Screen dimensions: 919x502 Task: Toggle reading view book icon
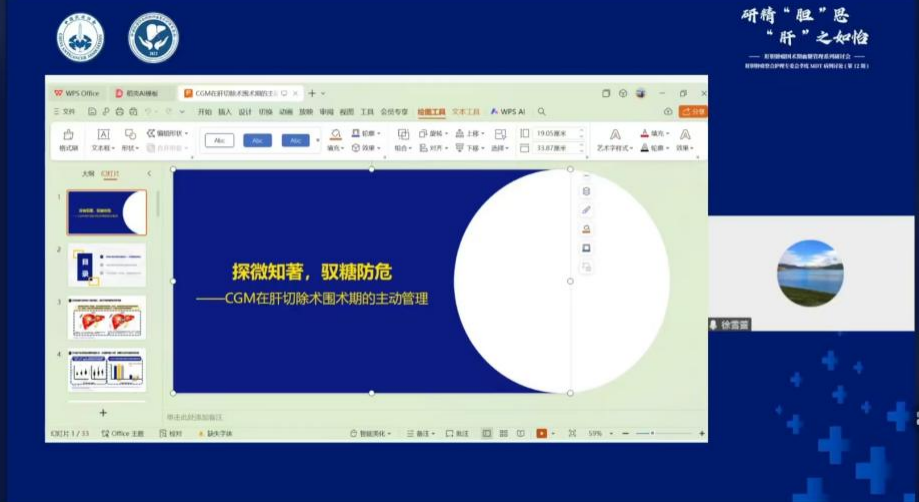click(520, 433)
